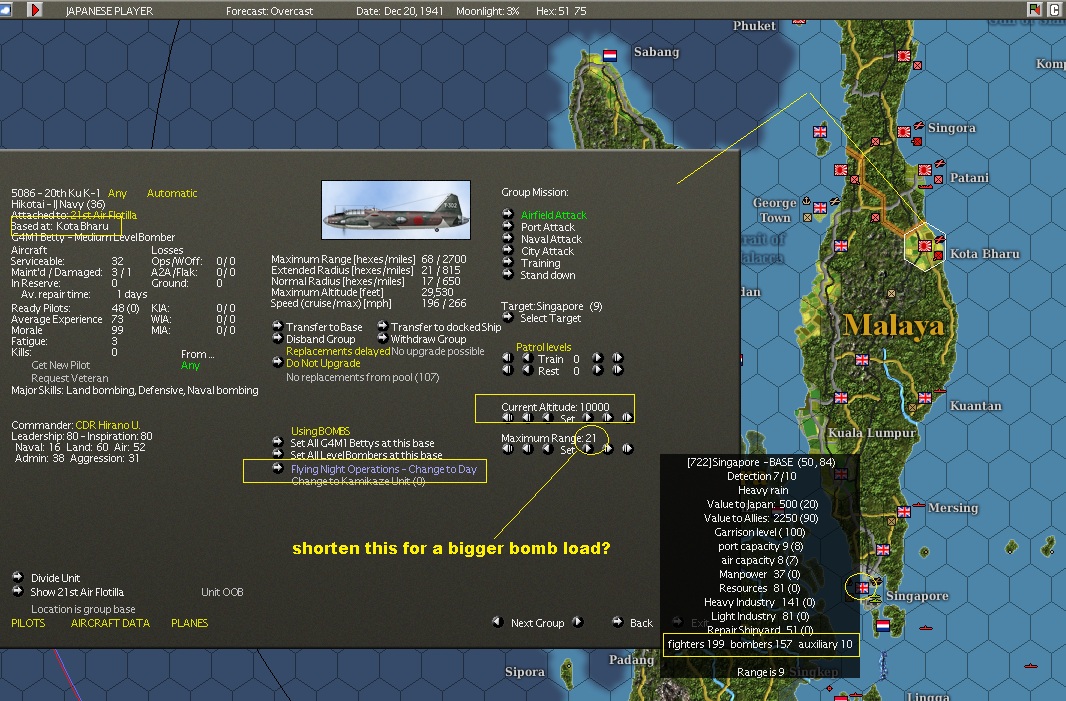1066x701 pixels.
Task: Click the anchor icon beside George Town
Action: [x=806, y=201]
